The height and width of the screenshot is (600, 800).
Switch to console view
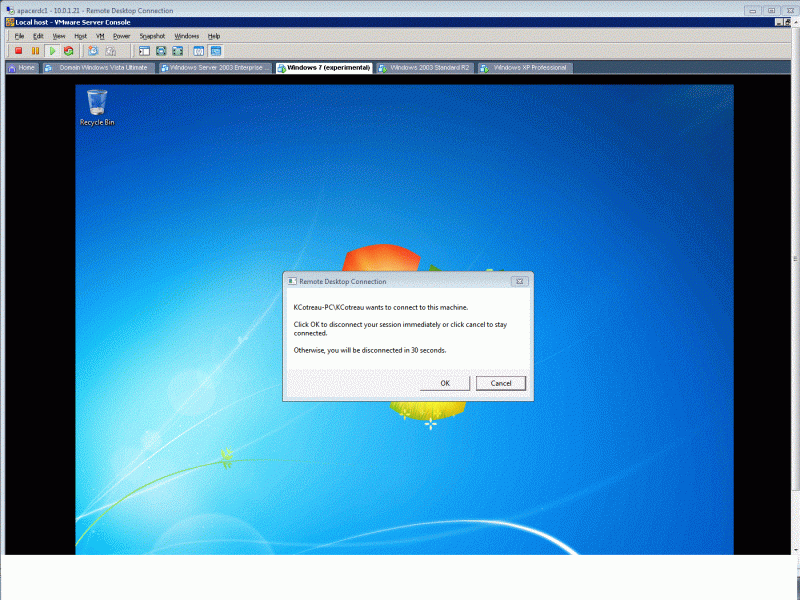(216, 50)
